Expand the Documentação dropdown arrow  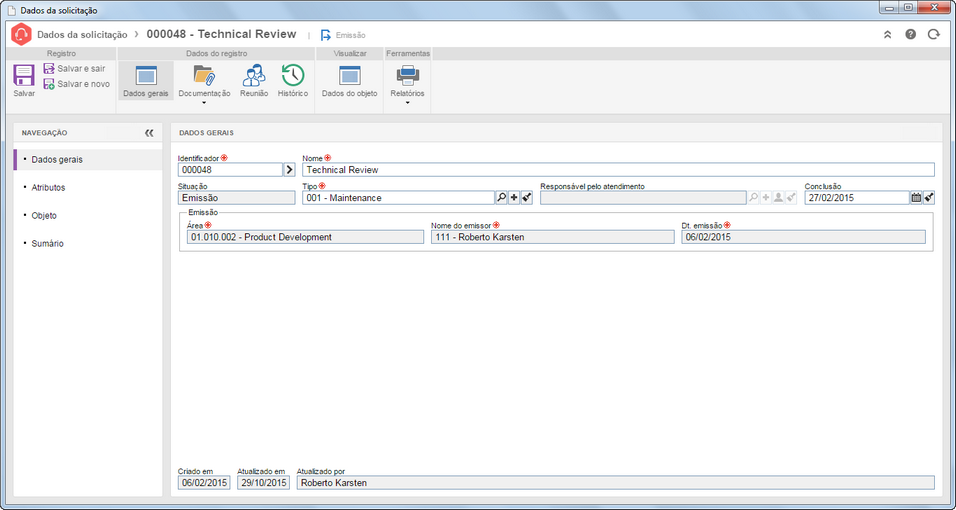204,102
